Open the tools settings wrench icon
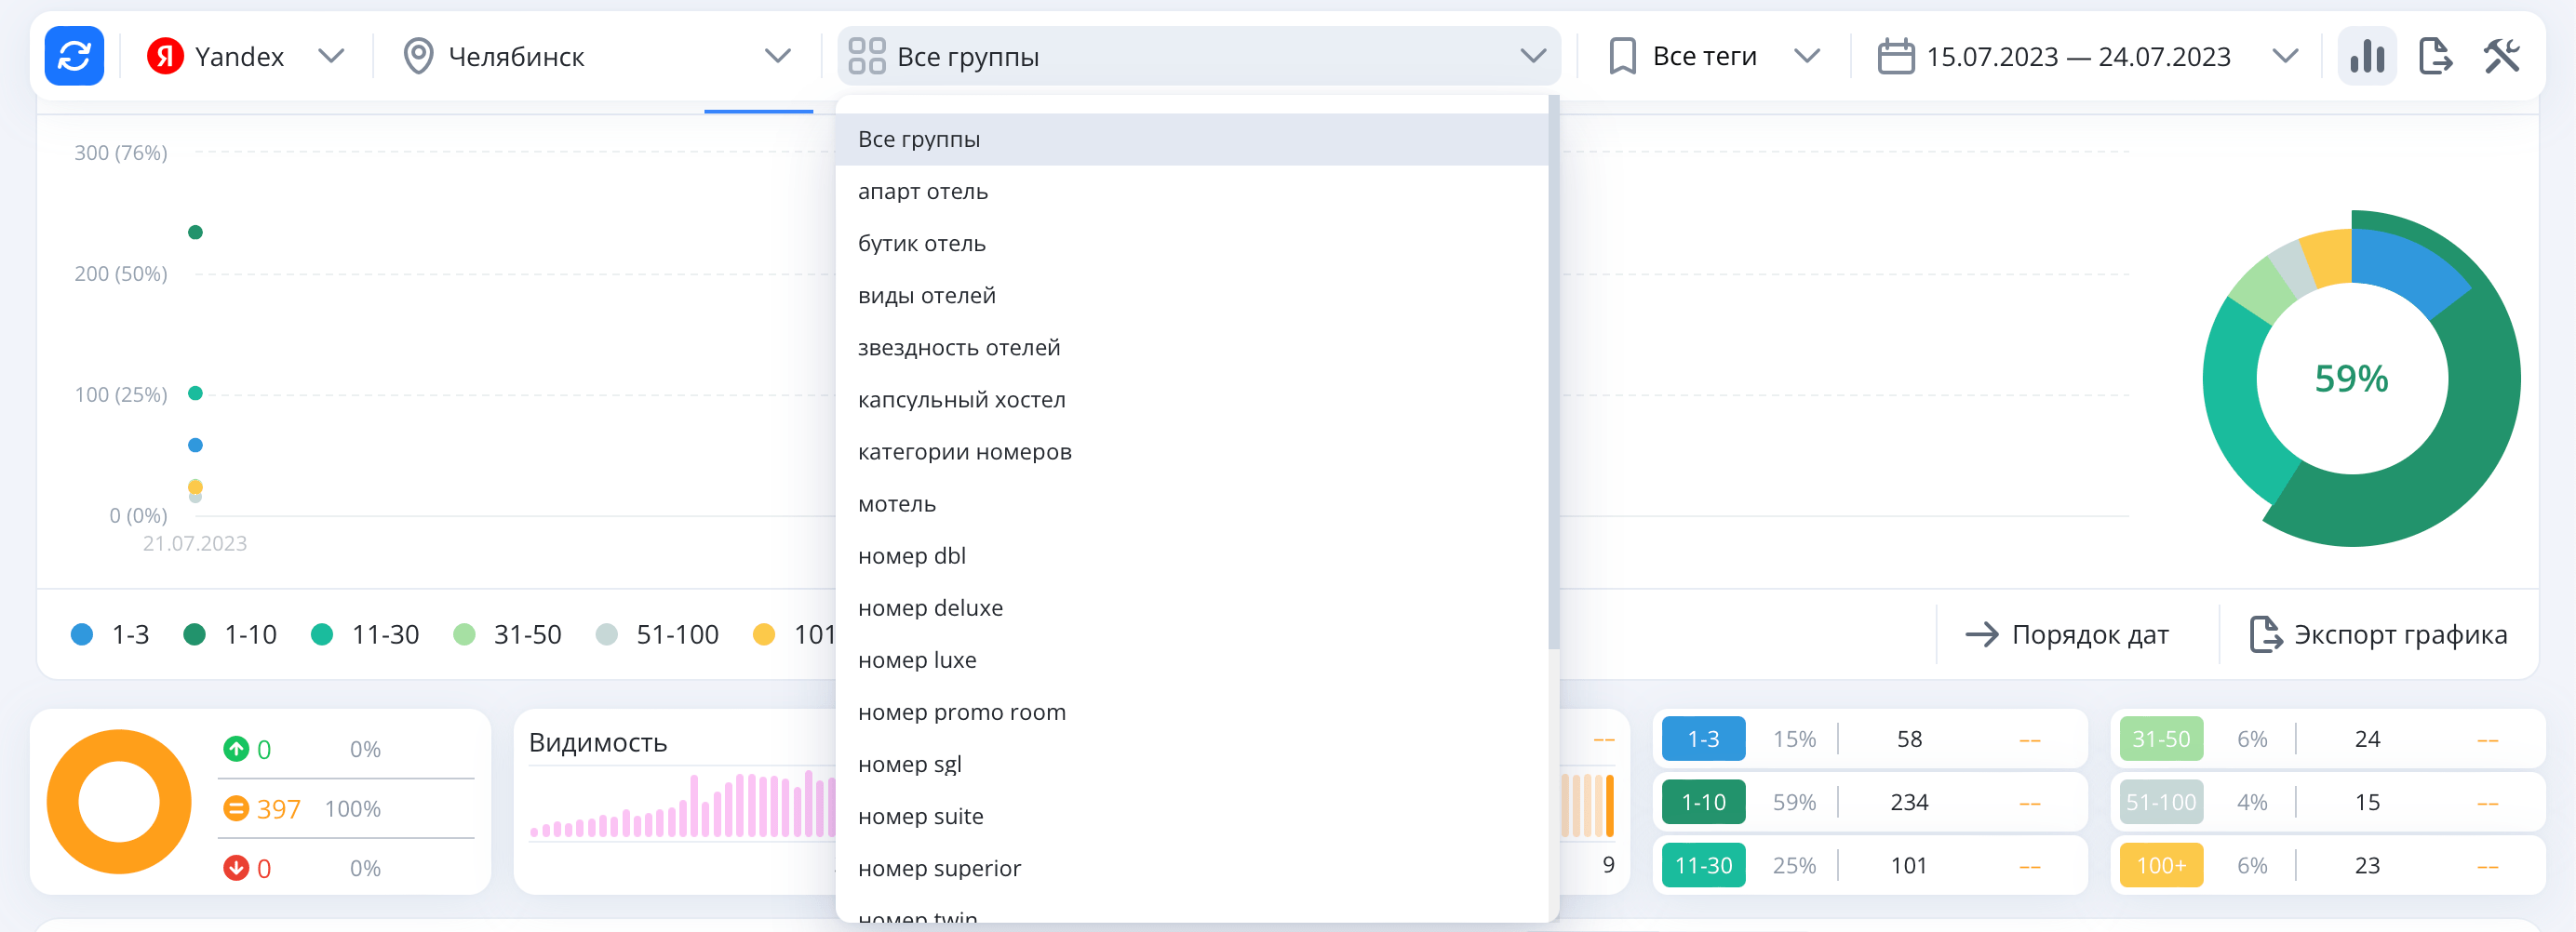Screen dimensions: 2576x932 (x=2501, y=56)
